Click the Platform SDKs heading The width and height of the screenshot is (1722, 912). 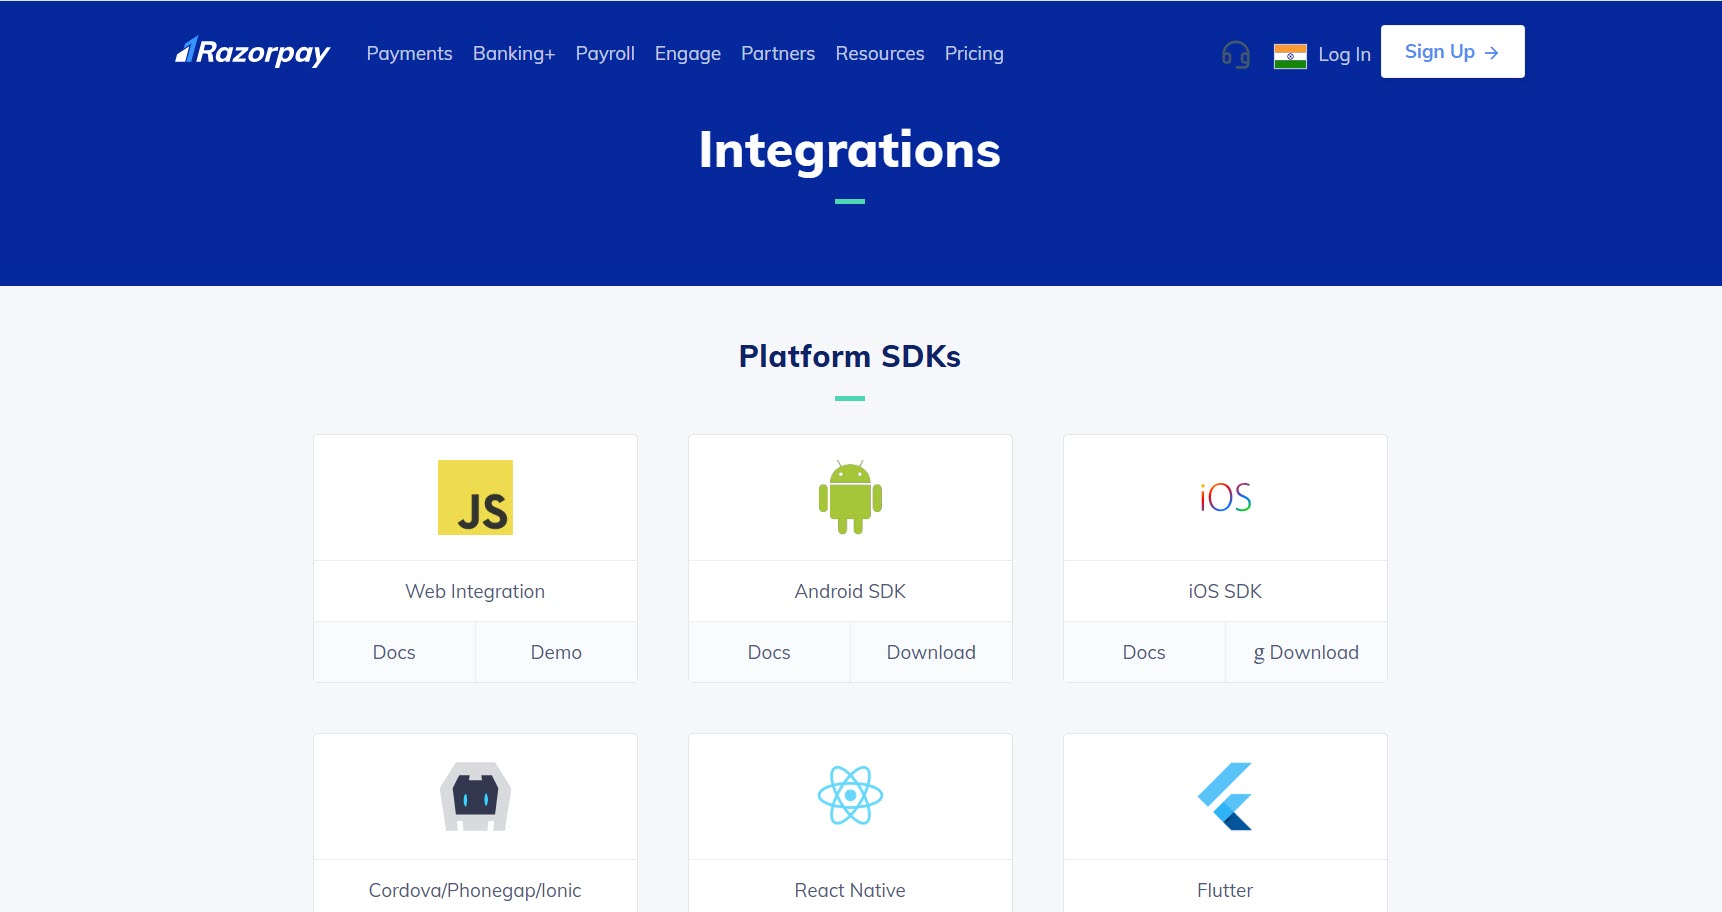pos(850,356)
